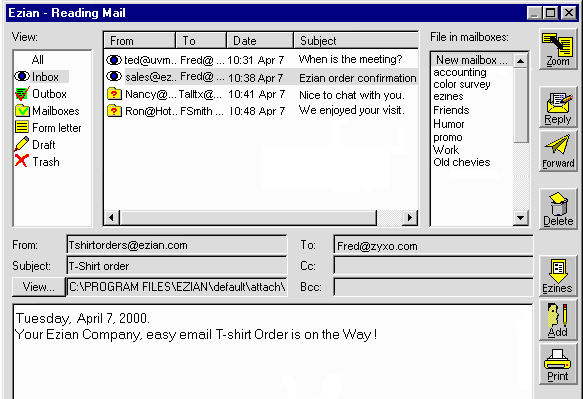Sort messages by the Date column header
This screenshot has height=399, width=583.
click(260, 41)
